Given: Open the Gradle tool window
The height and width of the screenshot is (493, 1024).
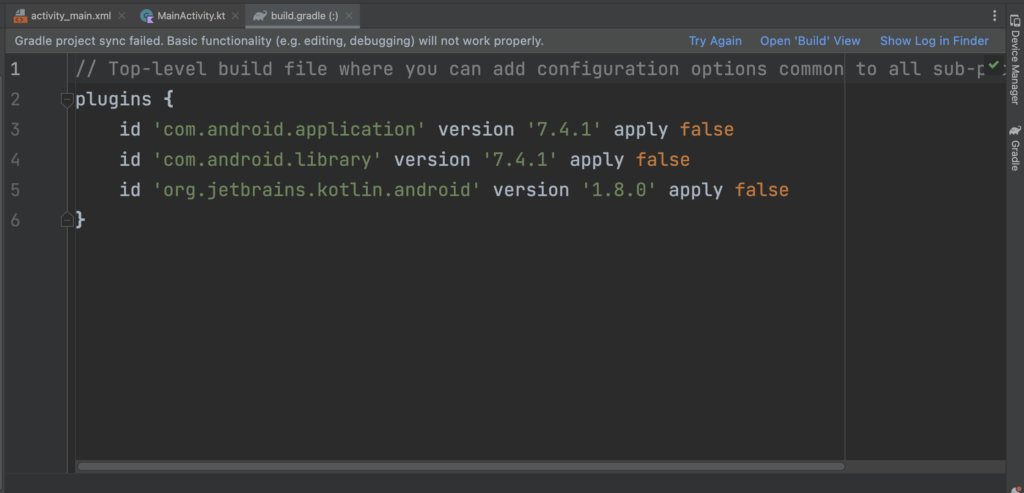Looking at the screenshot, I should [x=1015, y=148].
